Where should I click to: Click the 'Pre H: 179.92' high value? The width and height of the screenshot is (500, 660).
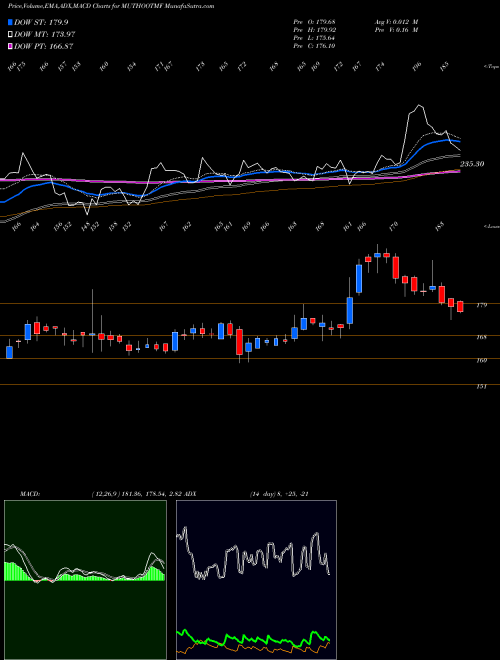coord(314,30)
